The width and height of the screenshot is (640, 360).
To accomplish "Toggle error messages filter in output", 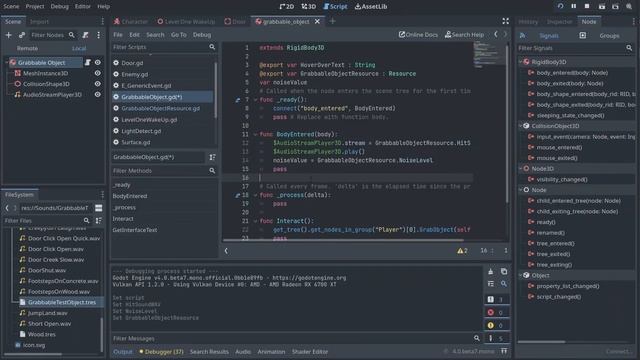I will (497, 313).
